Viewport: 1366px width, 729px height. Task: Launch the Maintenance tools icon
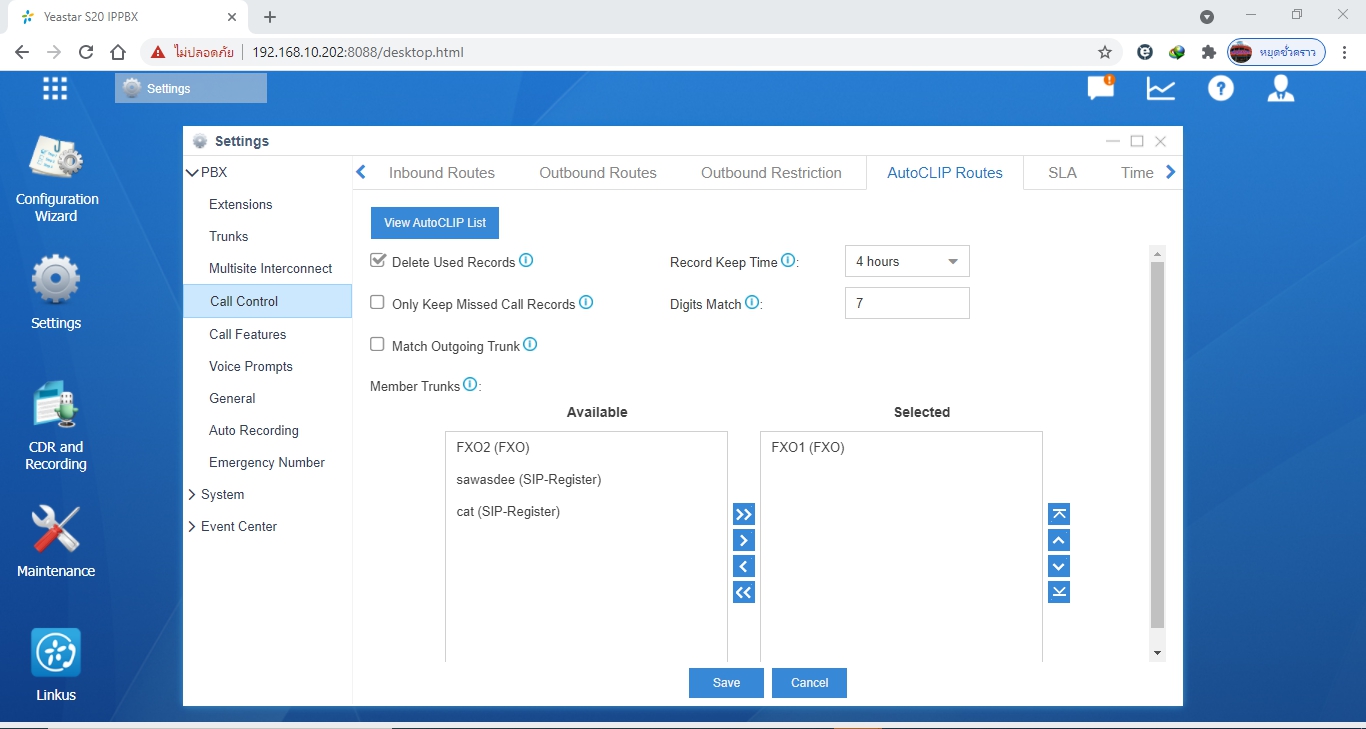tap(56, 530)
